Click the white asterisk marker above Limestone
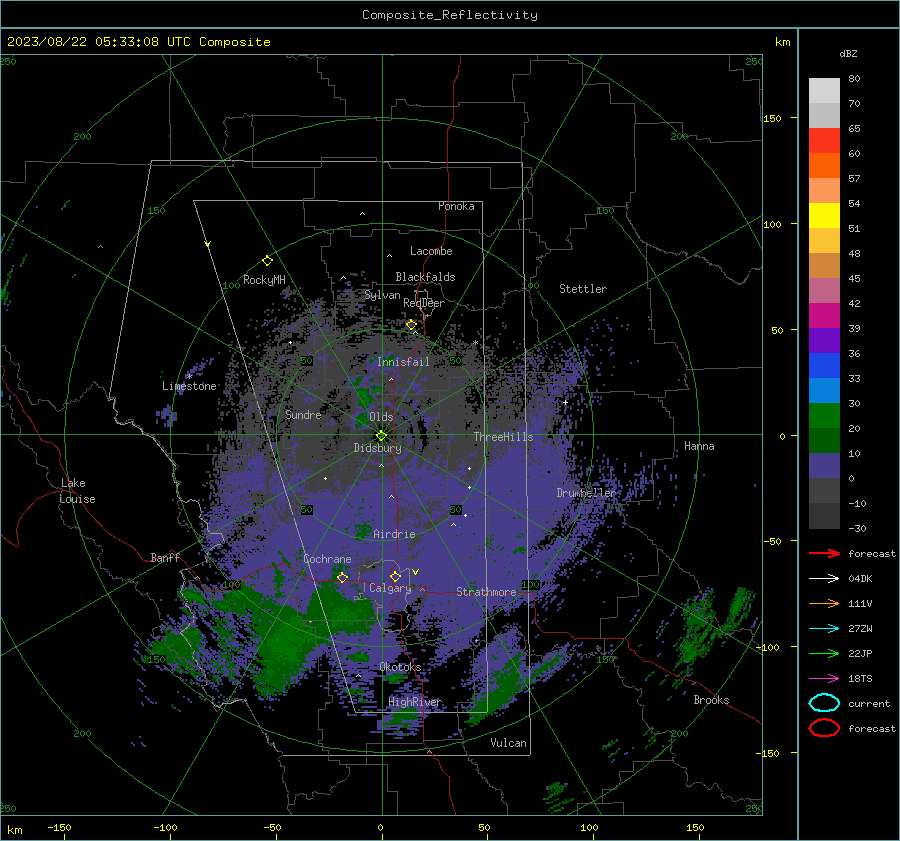Viewport: 900px width, 841px height. (x=189, y=376)
